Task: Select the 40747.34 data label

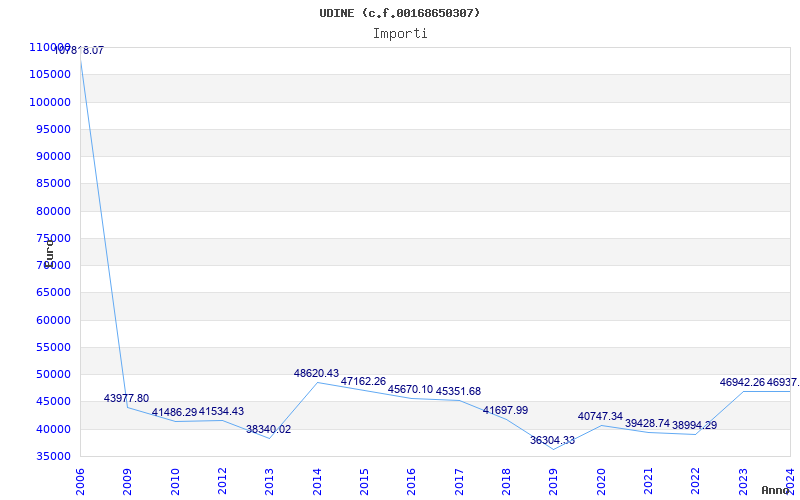Action: click(600, 416)
